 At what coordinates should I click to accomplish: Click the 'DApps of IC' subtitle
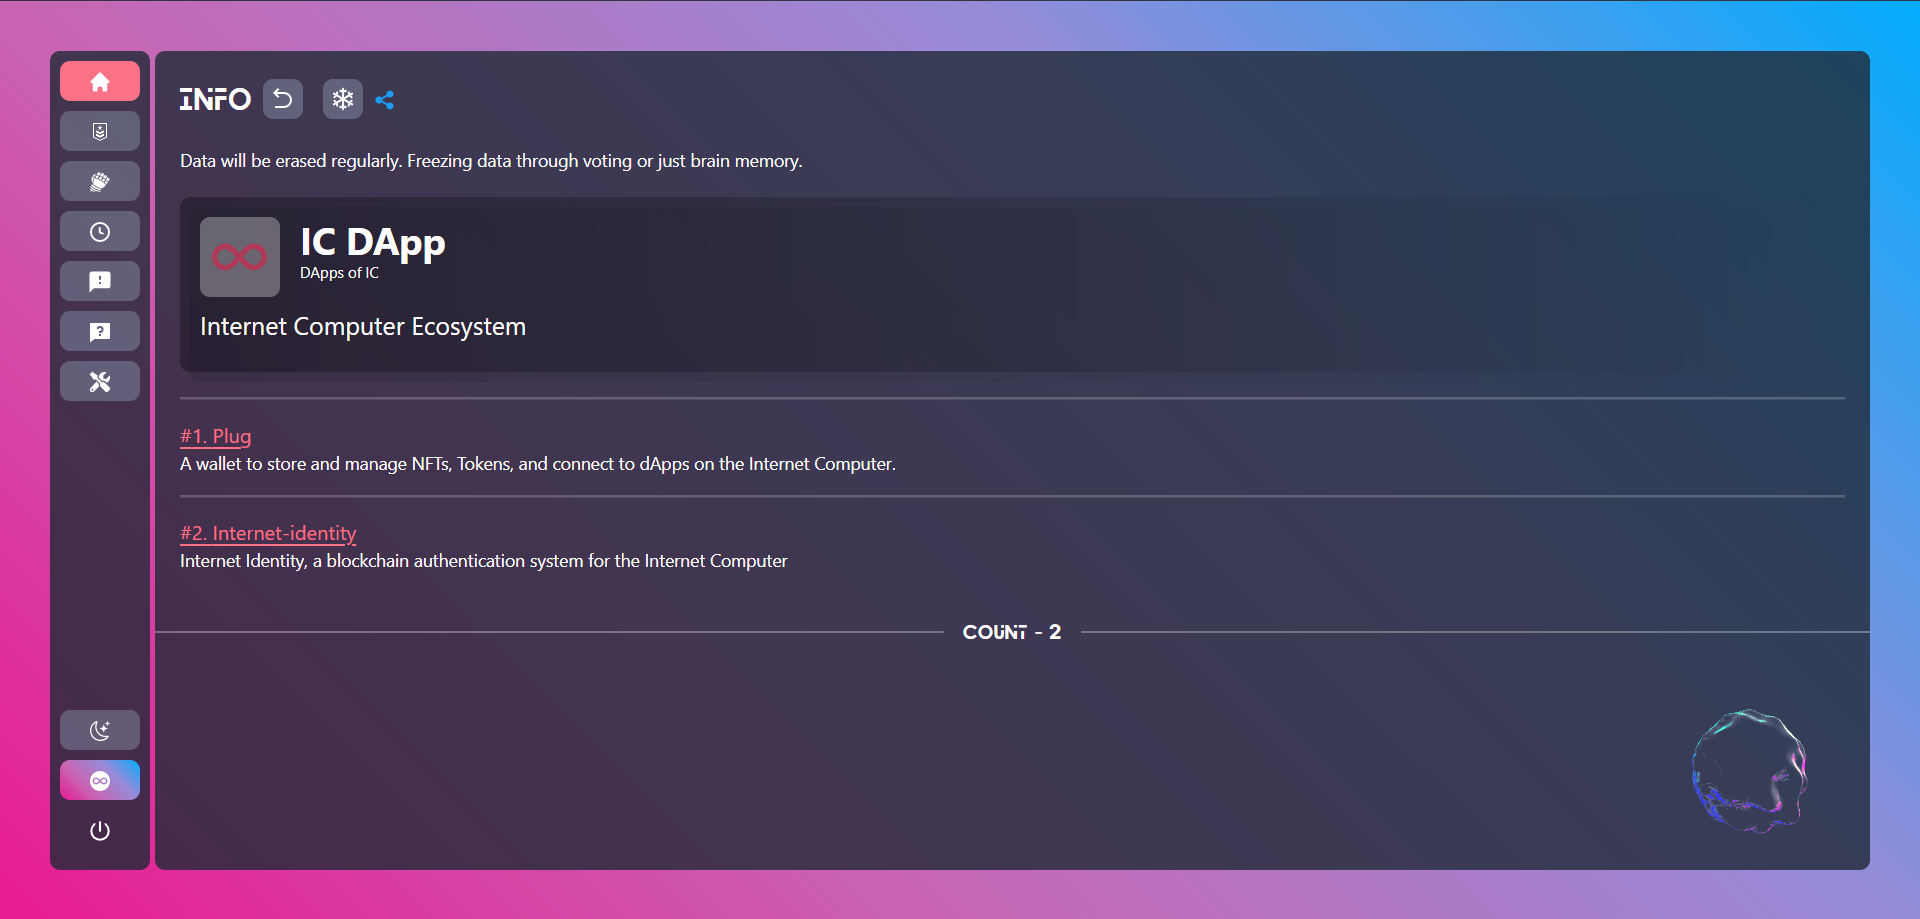click(339, 273)
